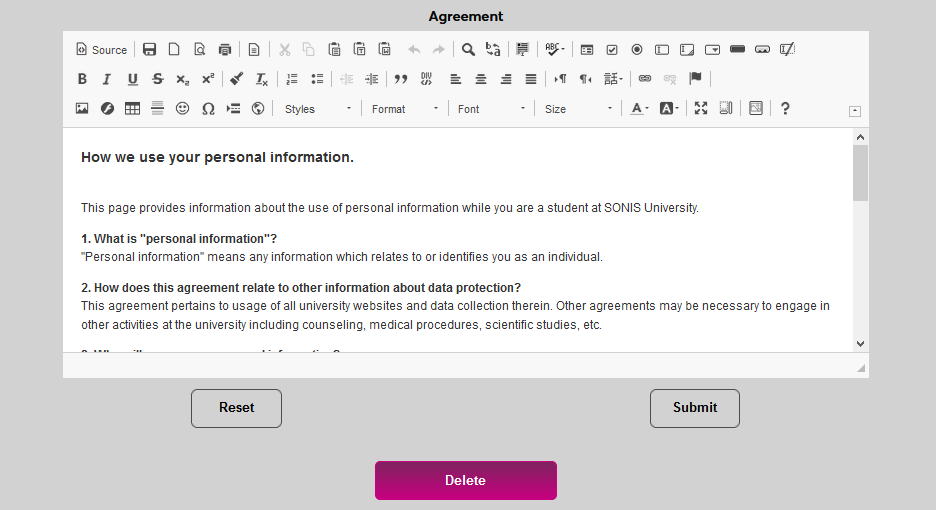Viewport: 936px width, 510px height.
Task: Click the Reset button
Action: pos(236,408)
